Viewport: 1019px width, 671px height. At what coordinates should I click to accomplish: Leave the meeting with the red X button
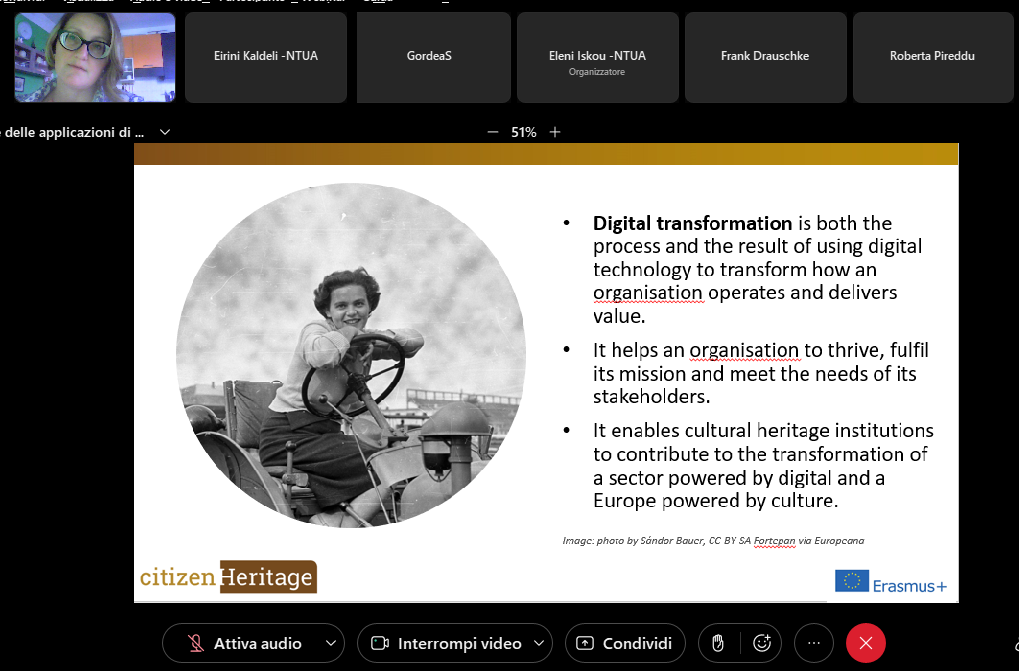866,643
